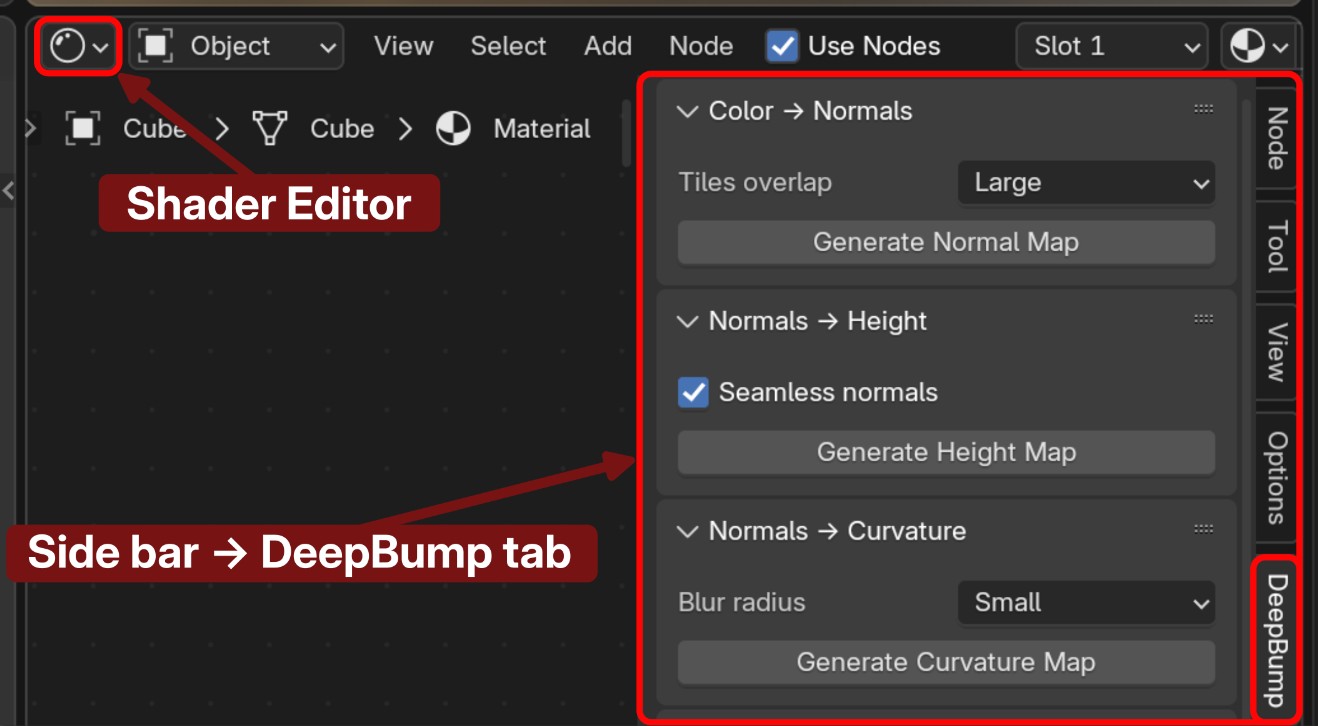Click the Generate Height Map button
Screen dimensions: 1318x726
(945, 453)
